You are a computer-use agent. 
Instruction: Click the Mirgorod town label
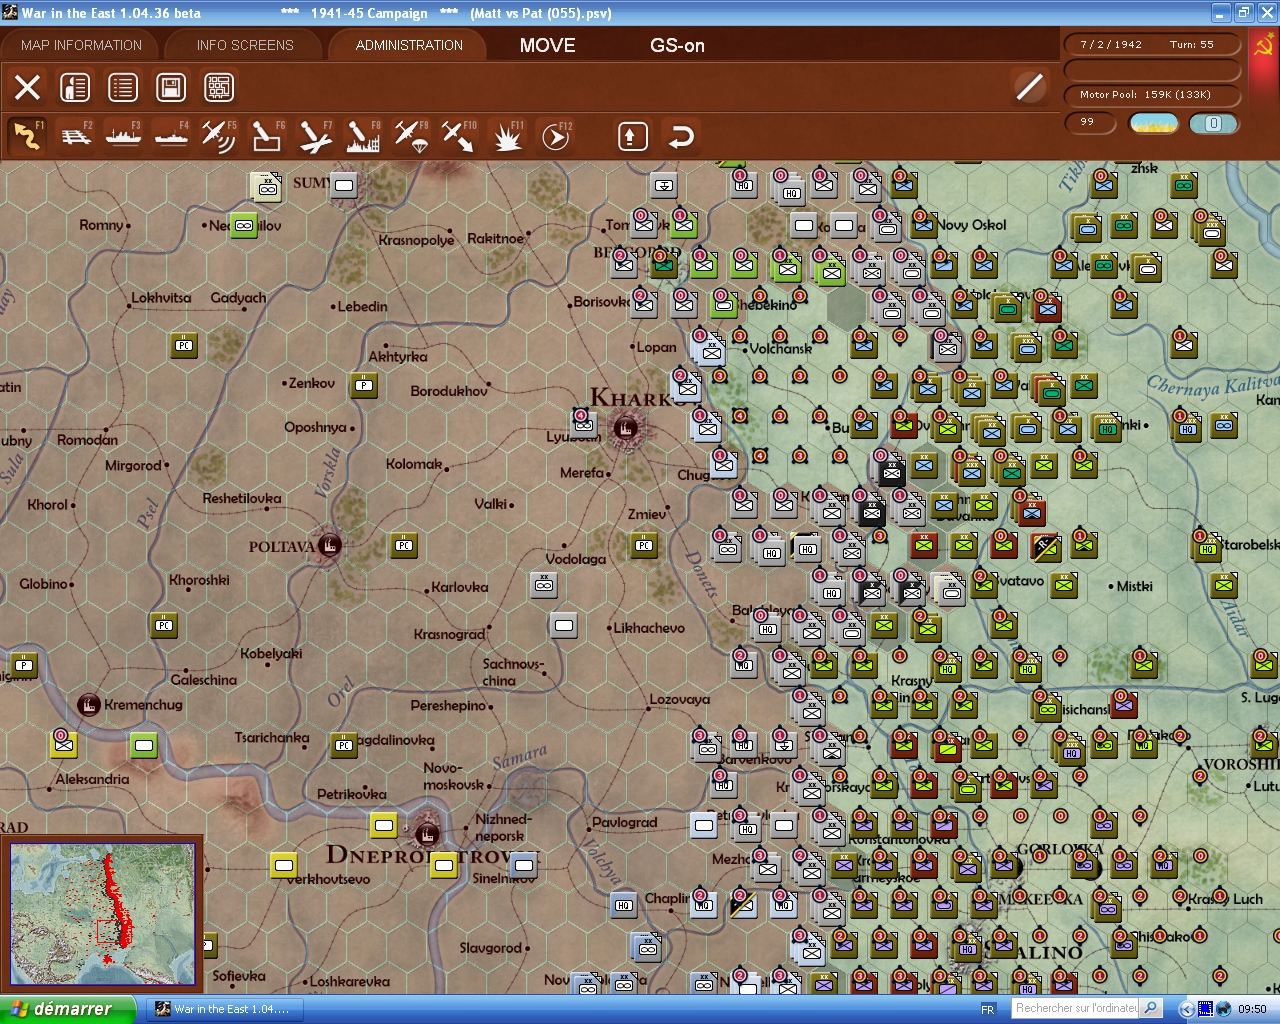133,465
